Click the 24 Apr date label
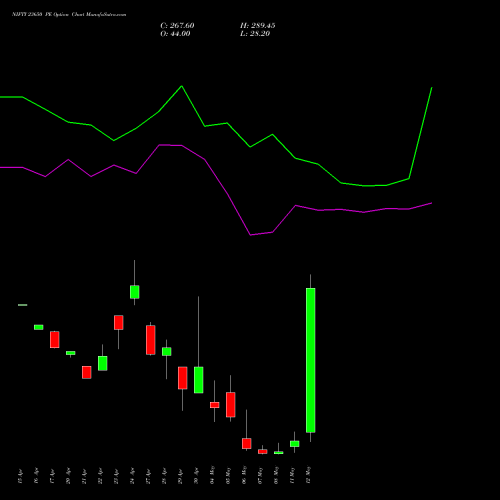 [x=133, y=476]
